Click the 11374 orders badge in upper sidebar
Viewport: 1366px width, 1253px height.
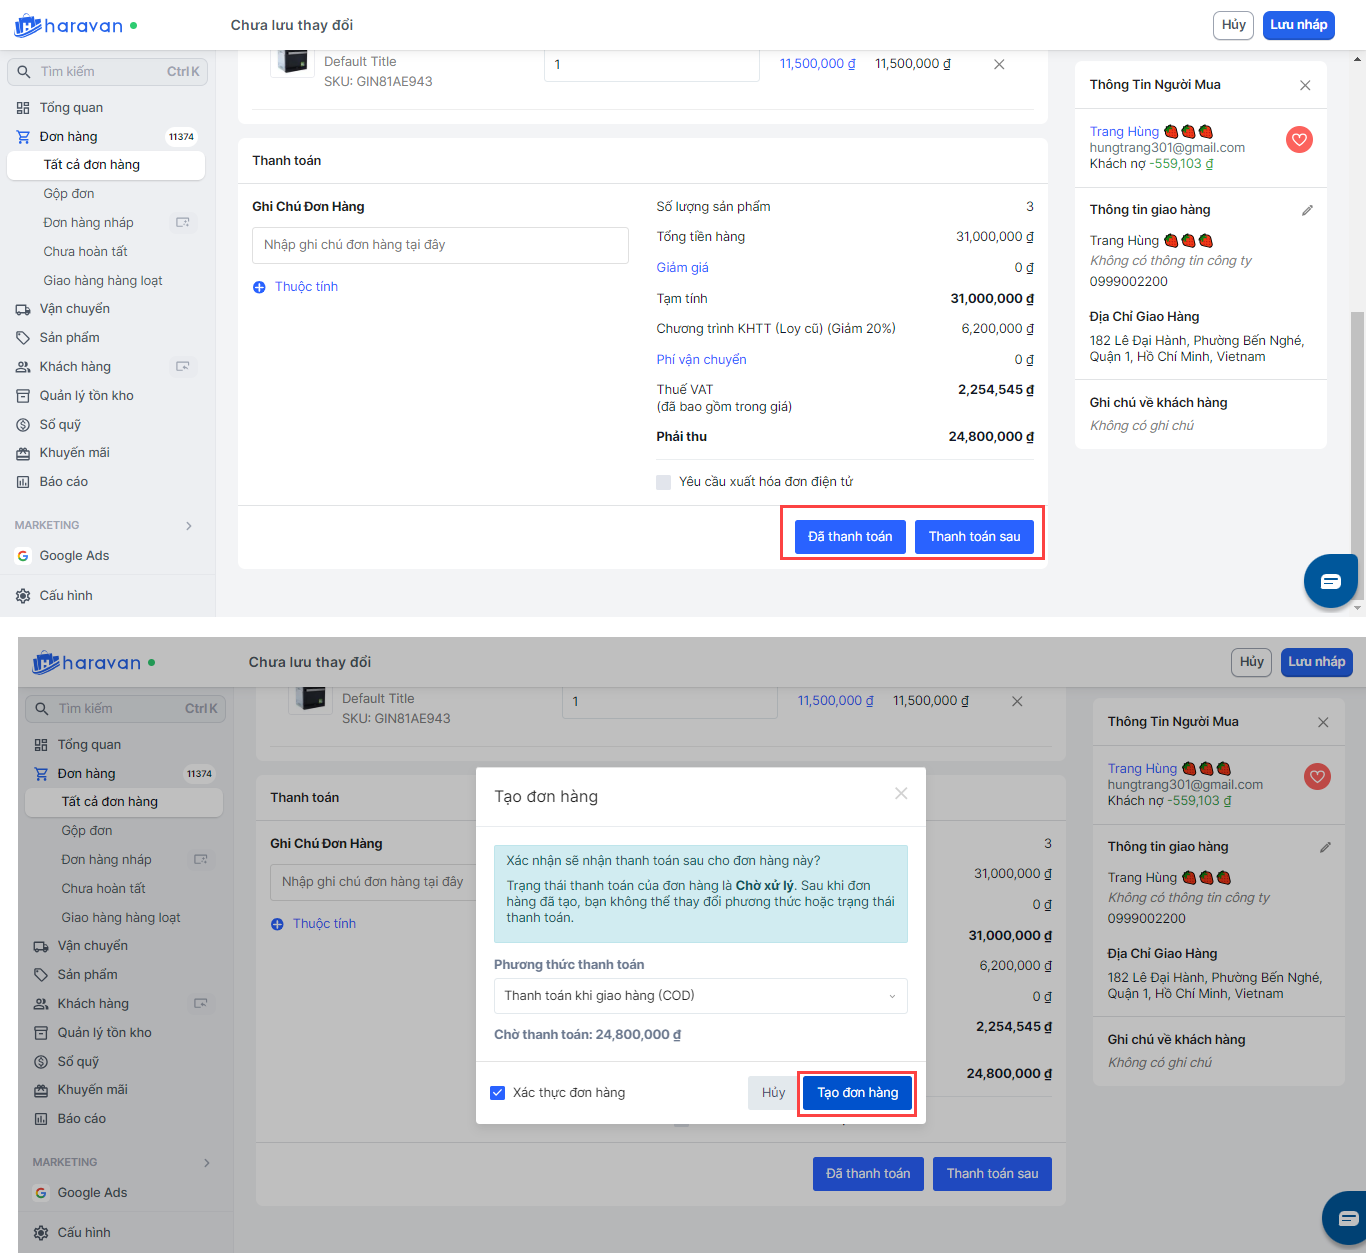click(181, 137)
